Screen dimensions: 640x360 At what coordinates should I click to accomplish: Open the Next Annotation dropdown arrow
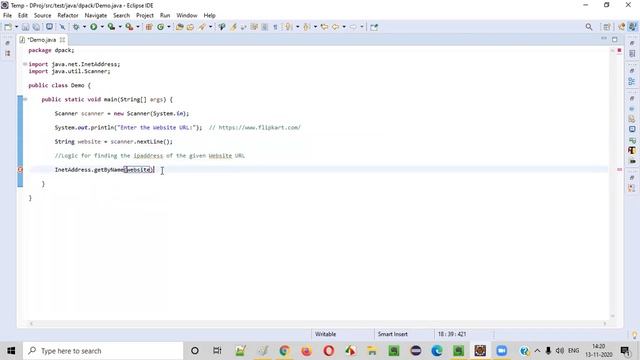coord(297,27)
